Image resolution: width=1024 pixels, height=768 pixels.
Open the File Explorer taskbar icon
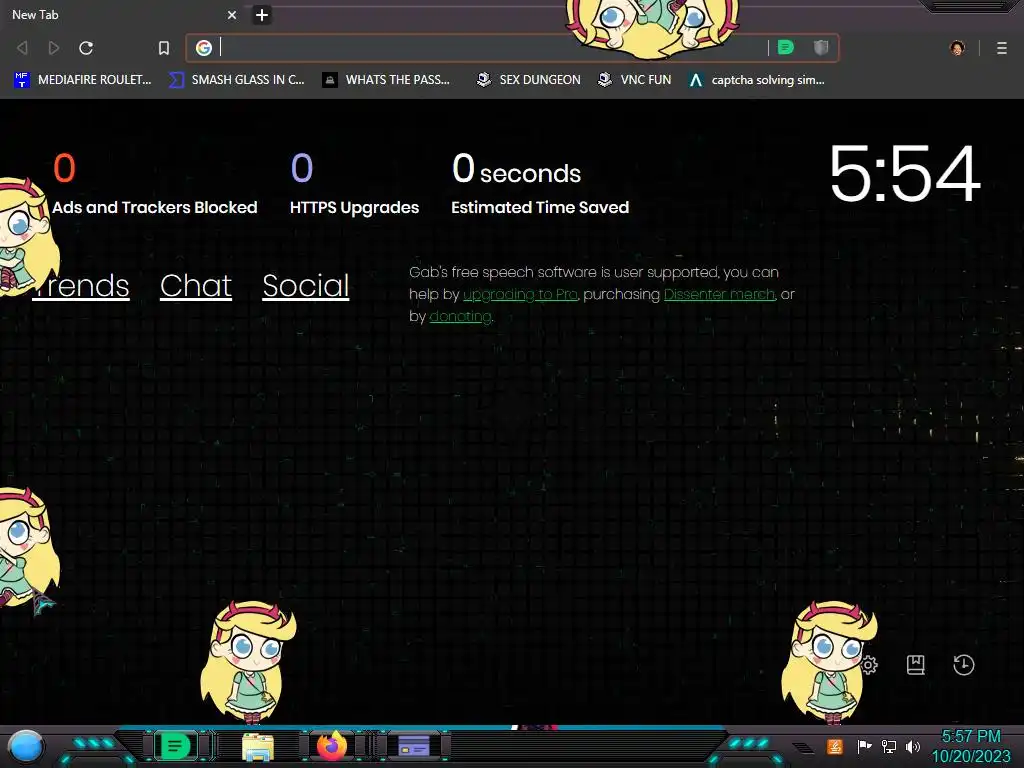(257, 746)
